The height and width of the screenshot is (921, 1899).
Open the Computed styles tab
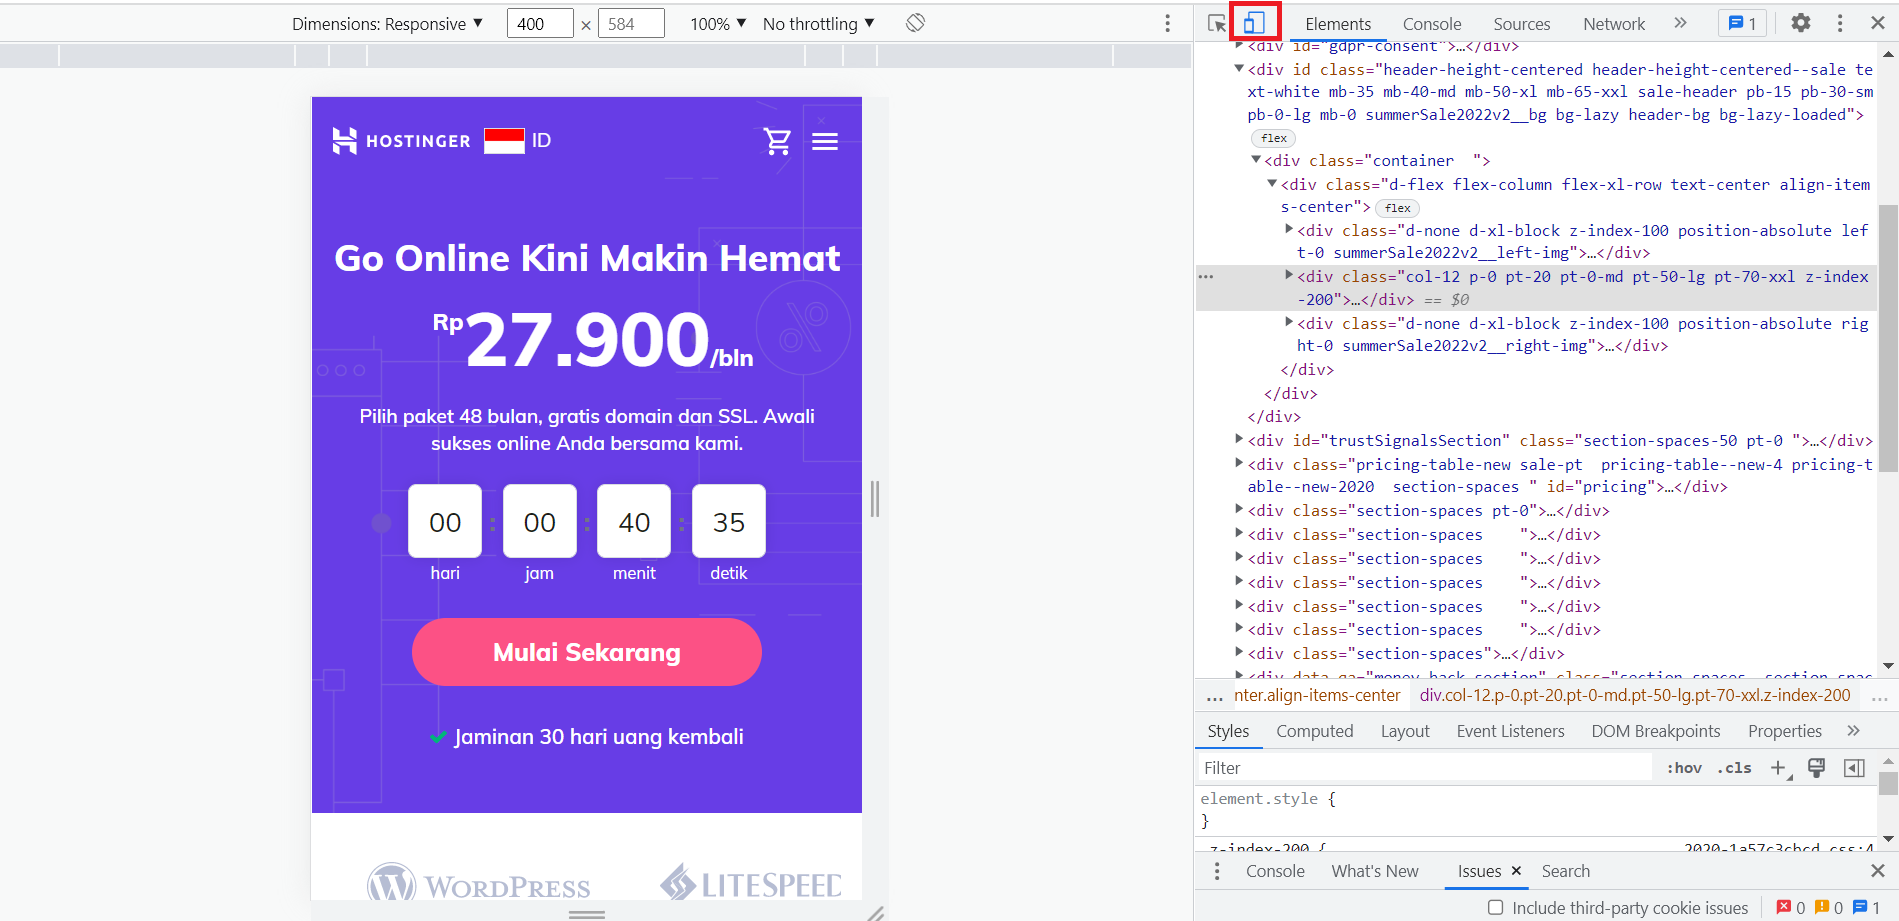click(1314, 731)
